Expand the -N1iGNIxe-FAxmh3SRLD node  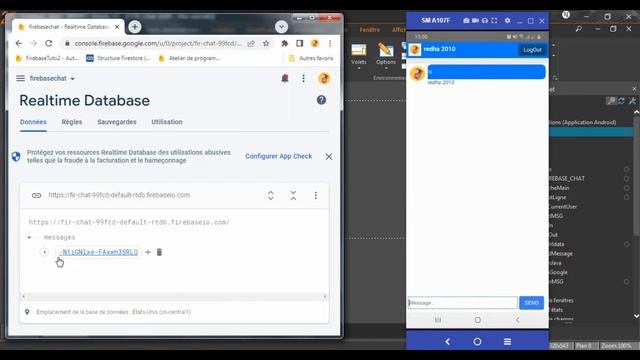tap(44, 252)
